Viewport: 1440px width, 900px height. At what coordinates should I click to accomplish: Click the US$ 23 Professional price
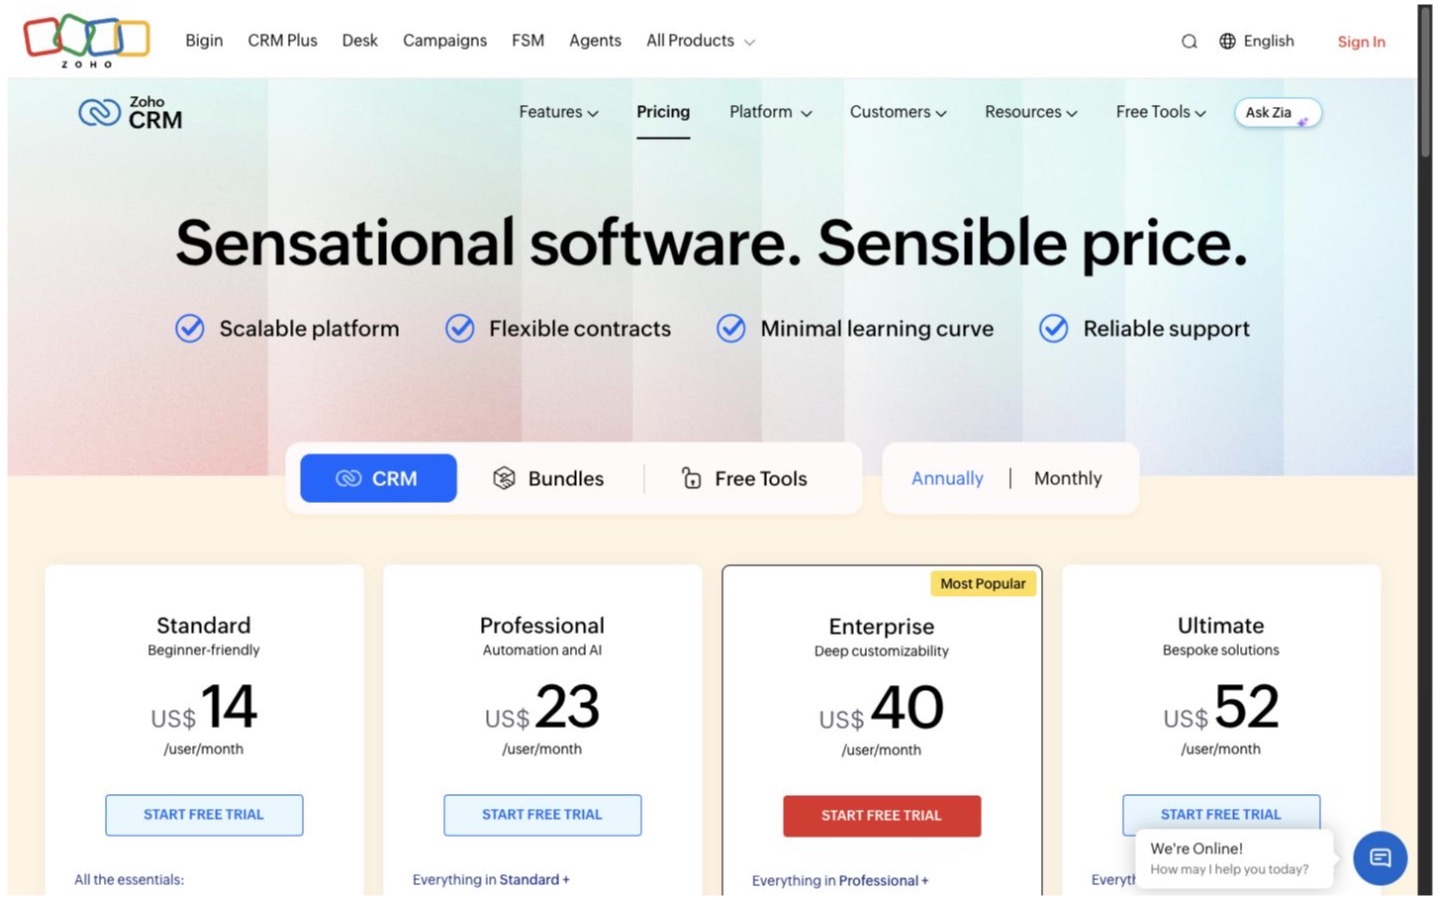tap(542, 707)
